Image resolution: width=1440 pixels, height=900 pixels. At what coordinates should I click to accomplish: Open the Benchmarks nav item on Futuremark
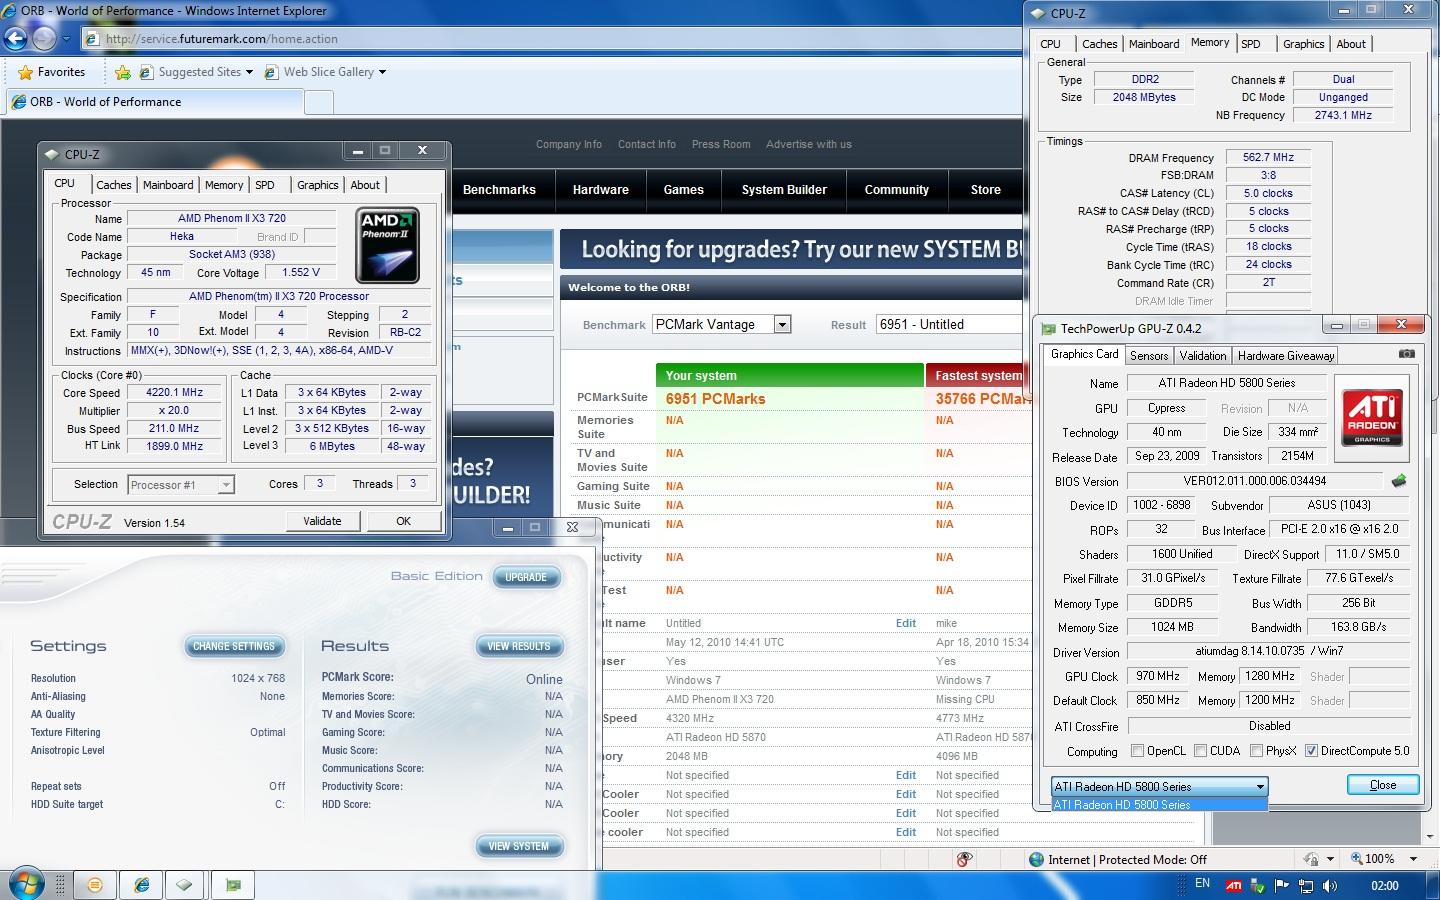(499, 190)
